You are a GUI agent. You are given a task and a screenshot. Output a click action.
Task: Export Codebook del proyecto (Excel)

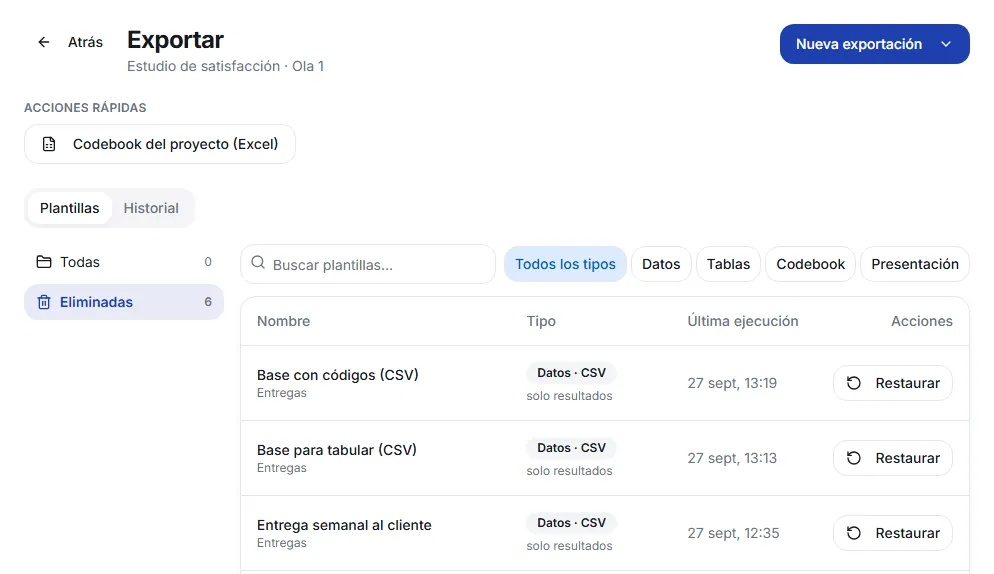pos(160,144)
